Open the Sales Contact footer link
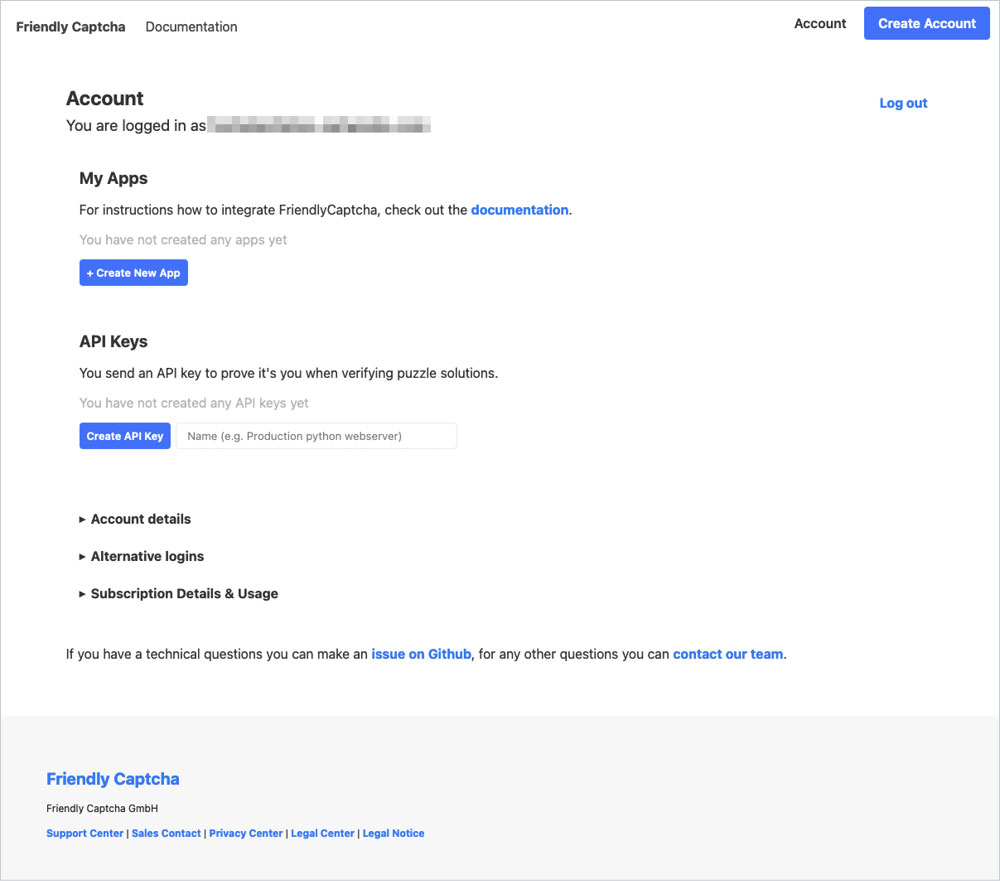 166,832
